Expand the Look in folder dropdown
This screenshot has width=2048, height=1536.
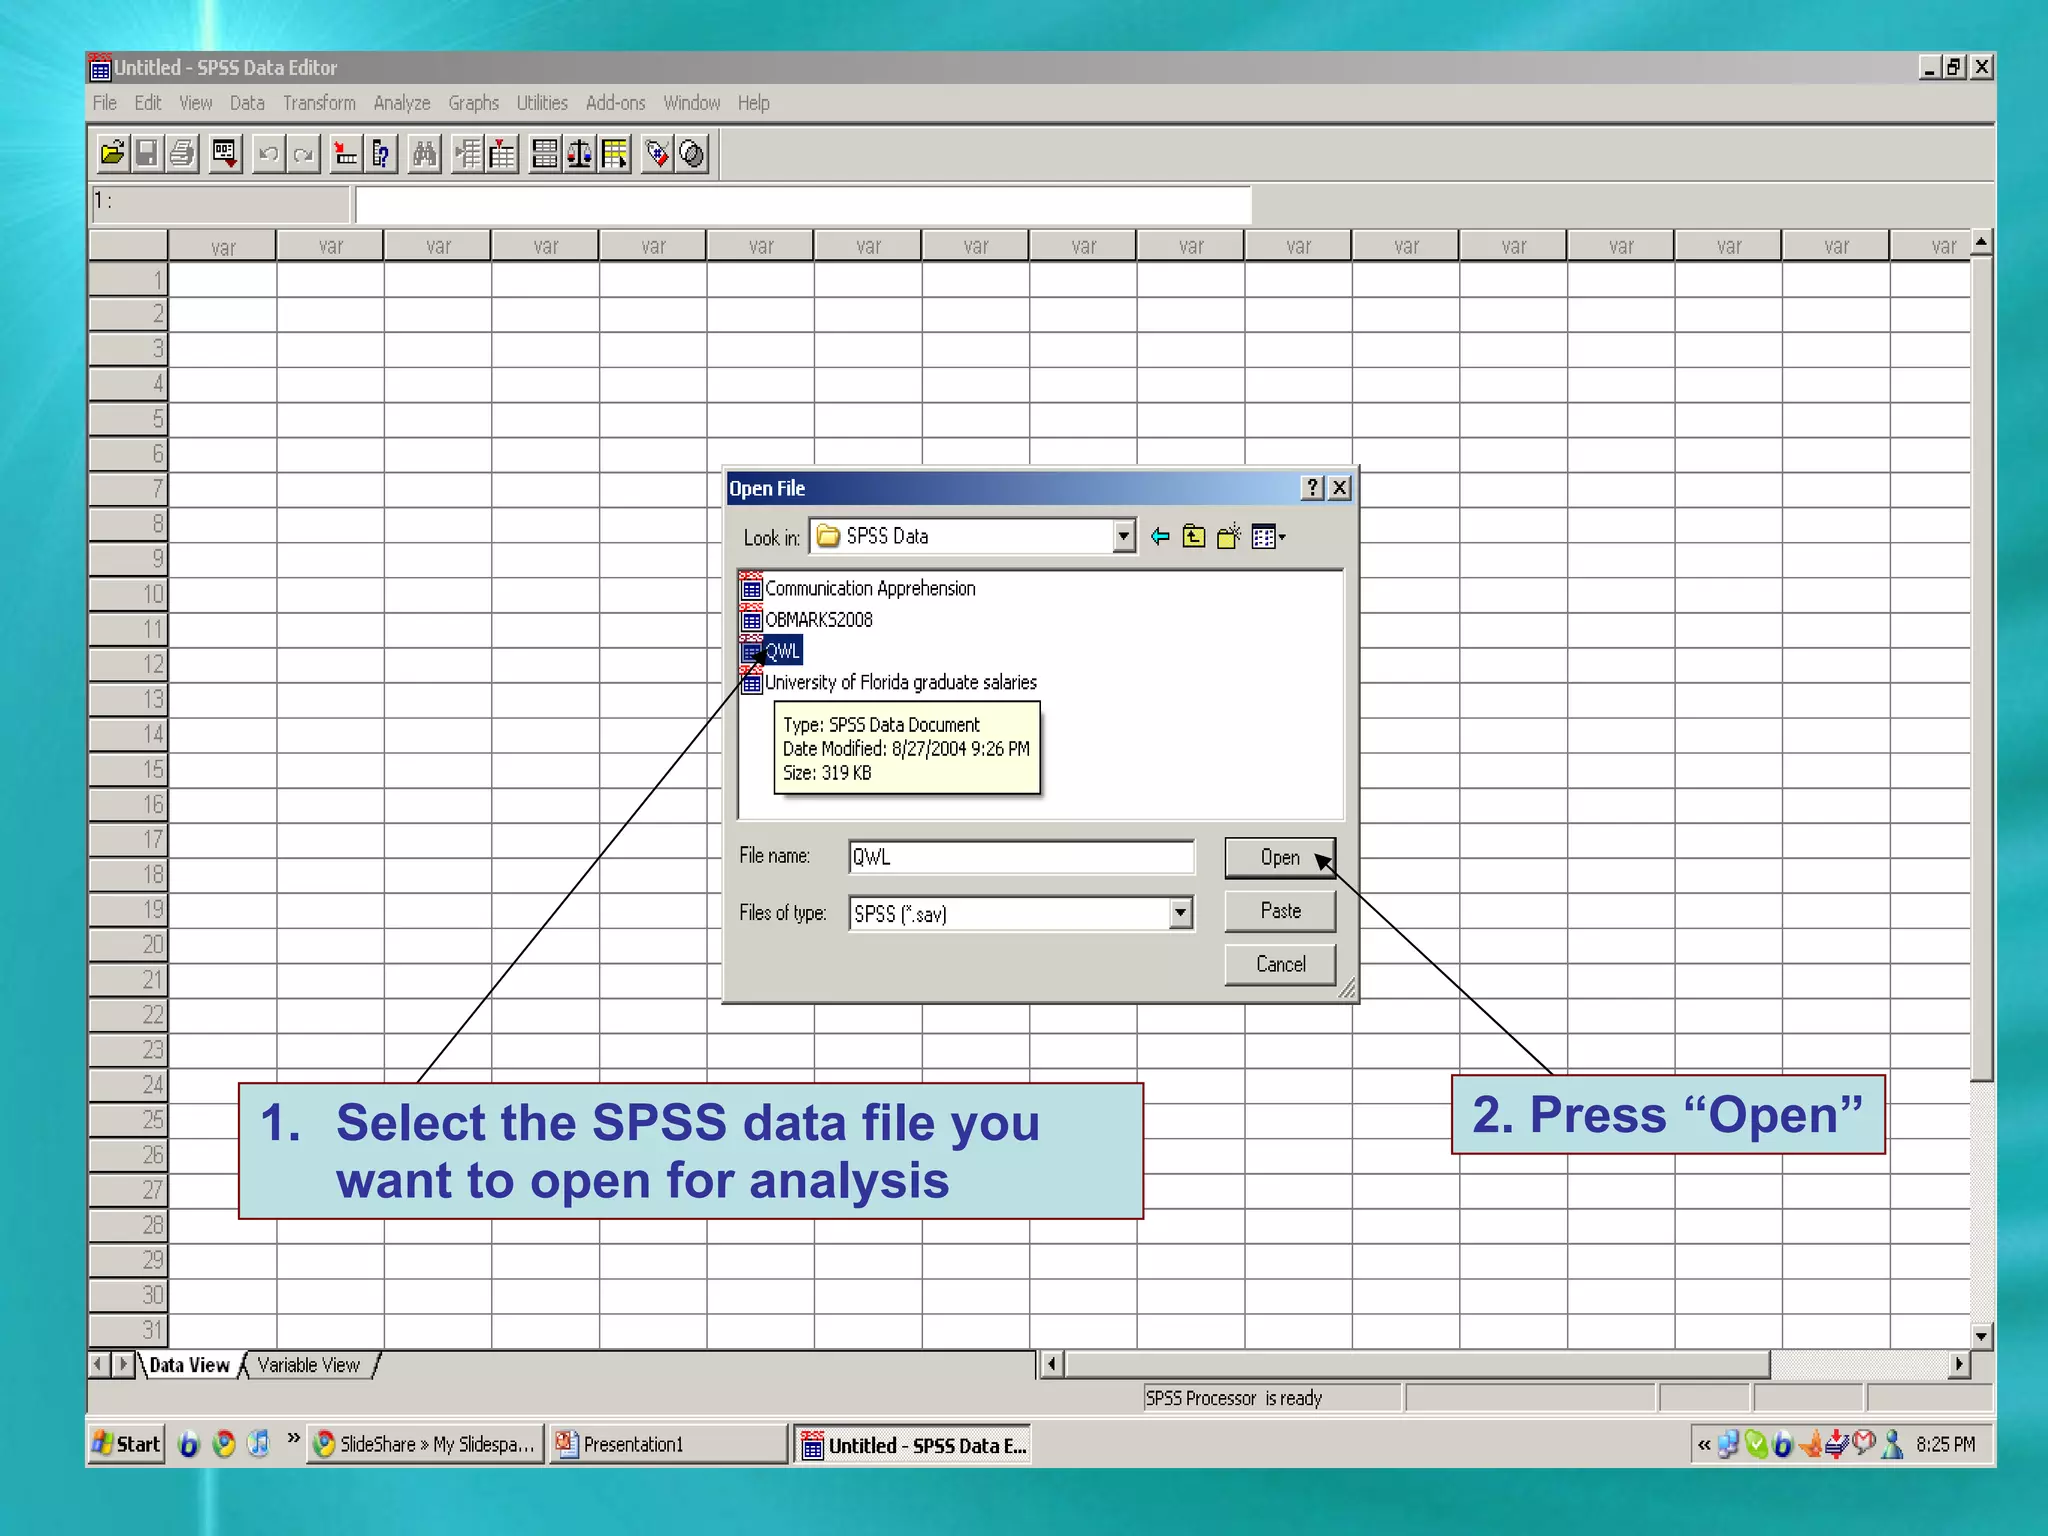[x=1124, y=537]
